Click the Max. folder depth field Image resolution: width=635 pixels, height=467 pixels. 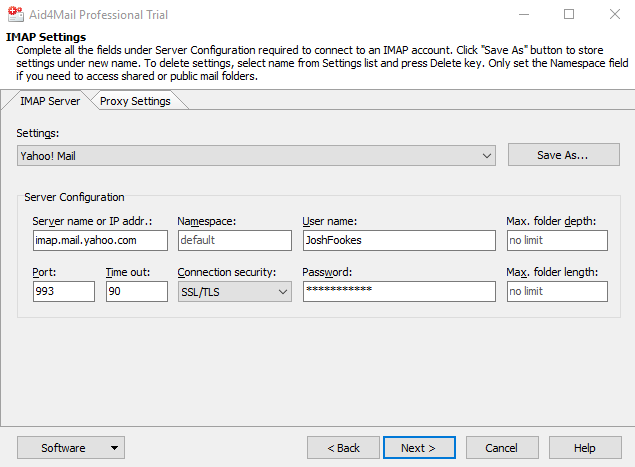click(557, 241)
